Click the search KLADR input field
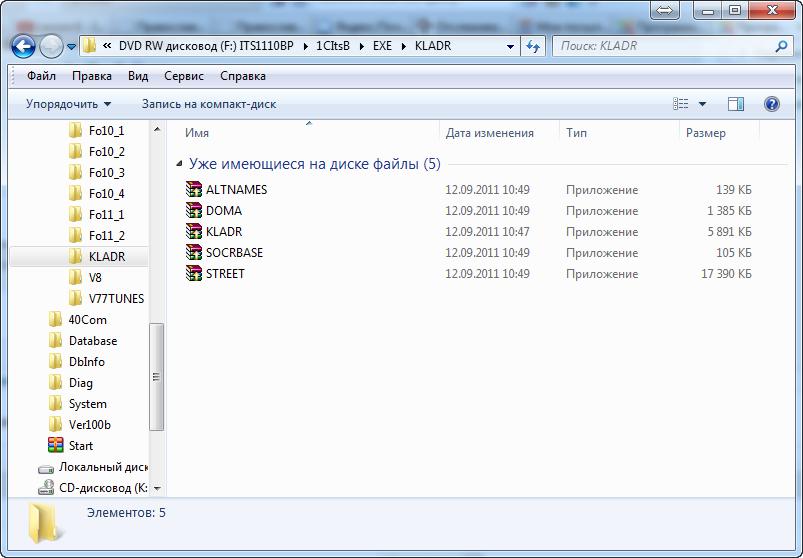 pyautogui.click(x=665, y=46)
